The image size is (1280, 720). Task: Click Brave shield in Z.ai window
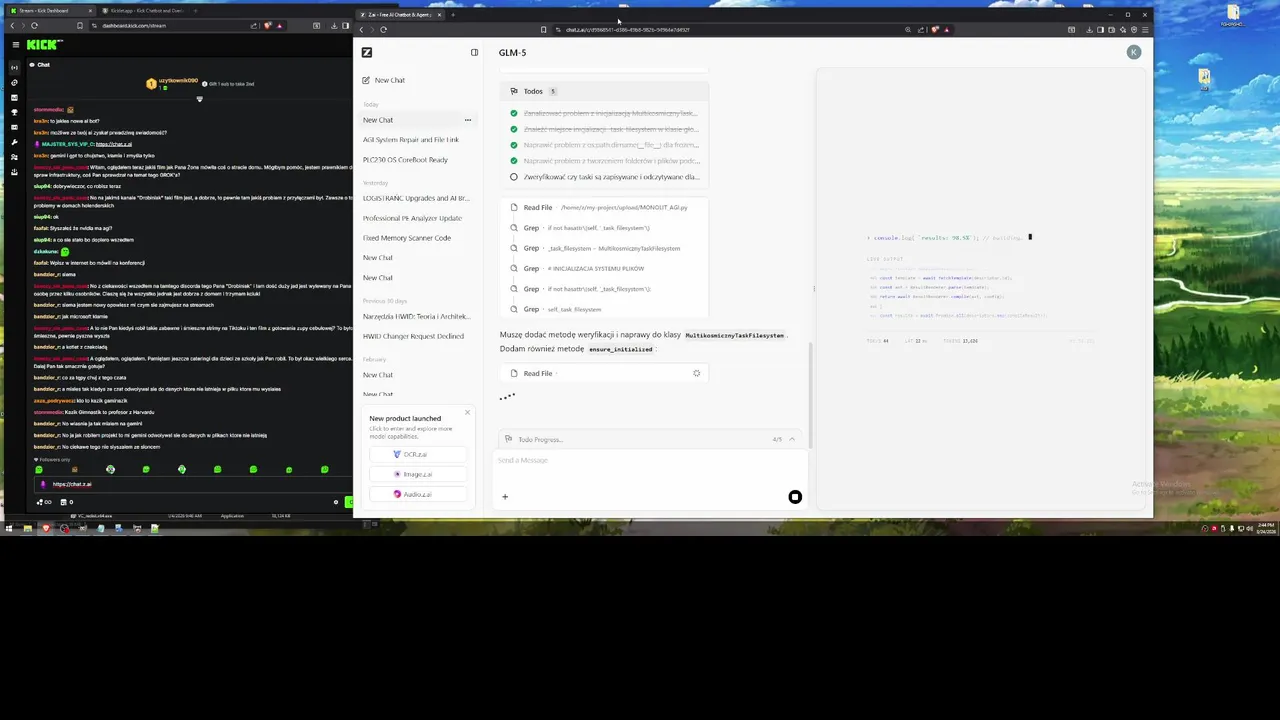935,29
